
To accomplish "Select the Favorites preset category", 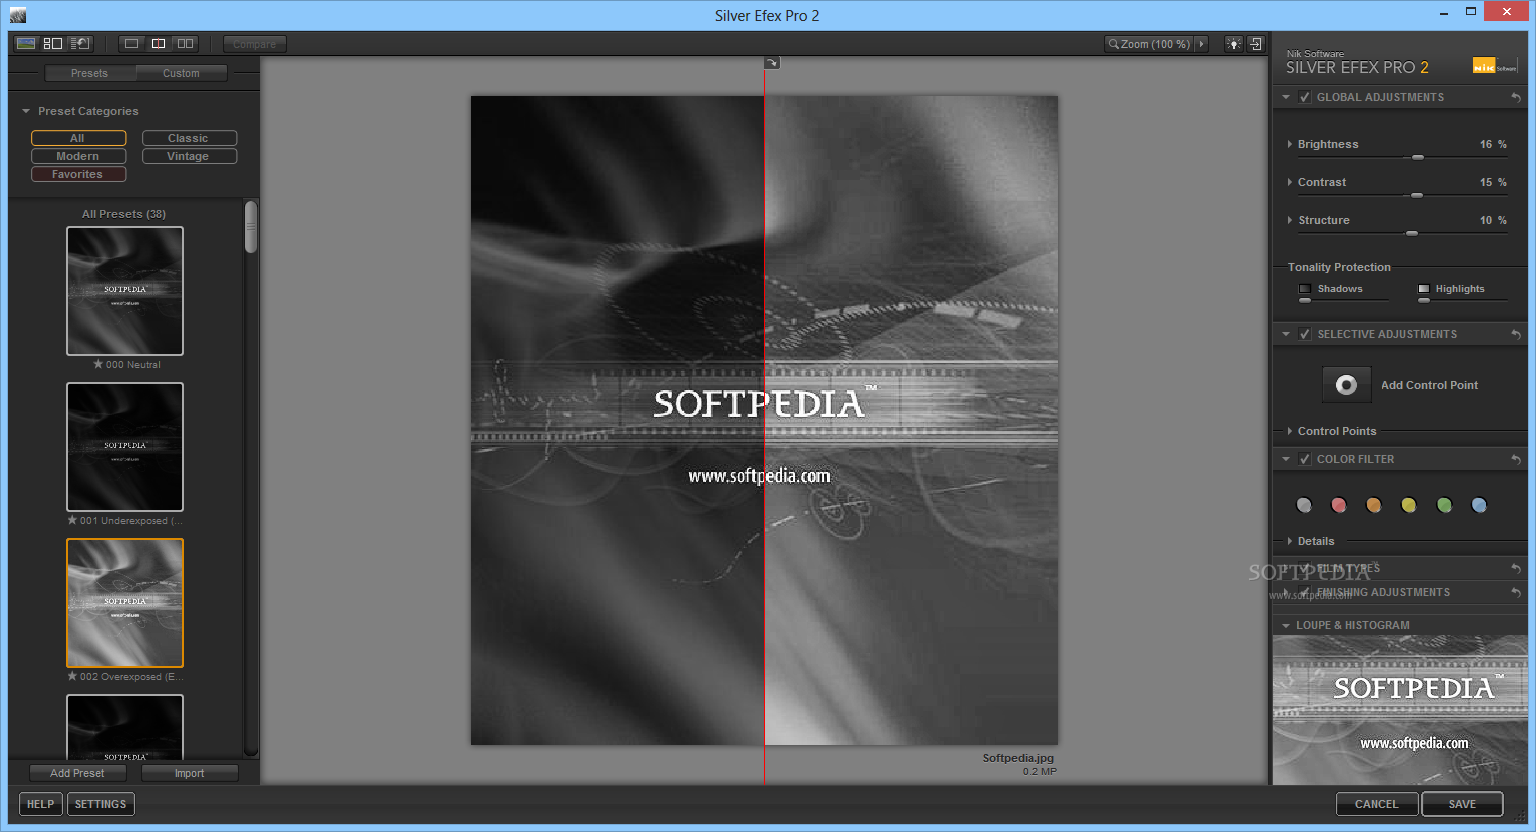I will coord(78,174).
